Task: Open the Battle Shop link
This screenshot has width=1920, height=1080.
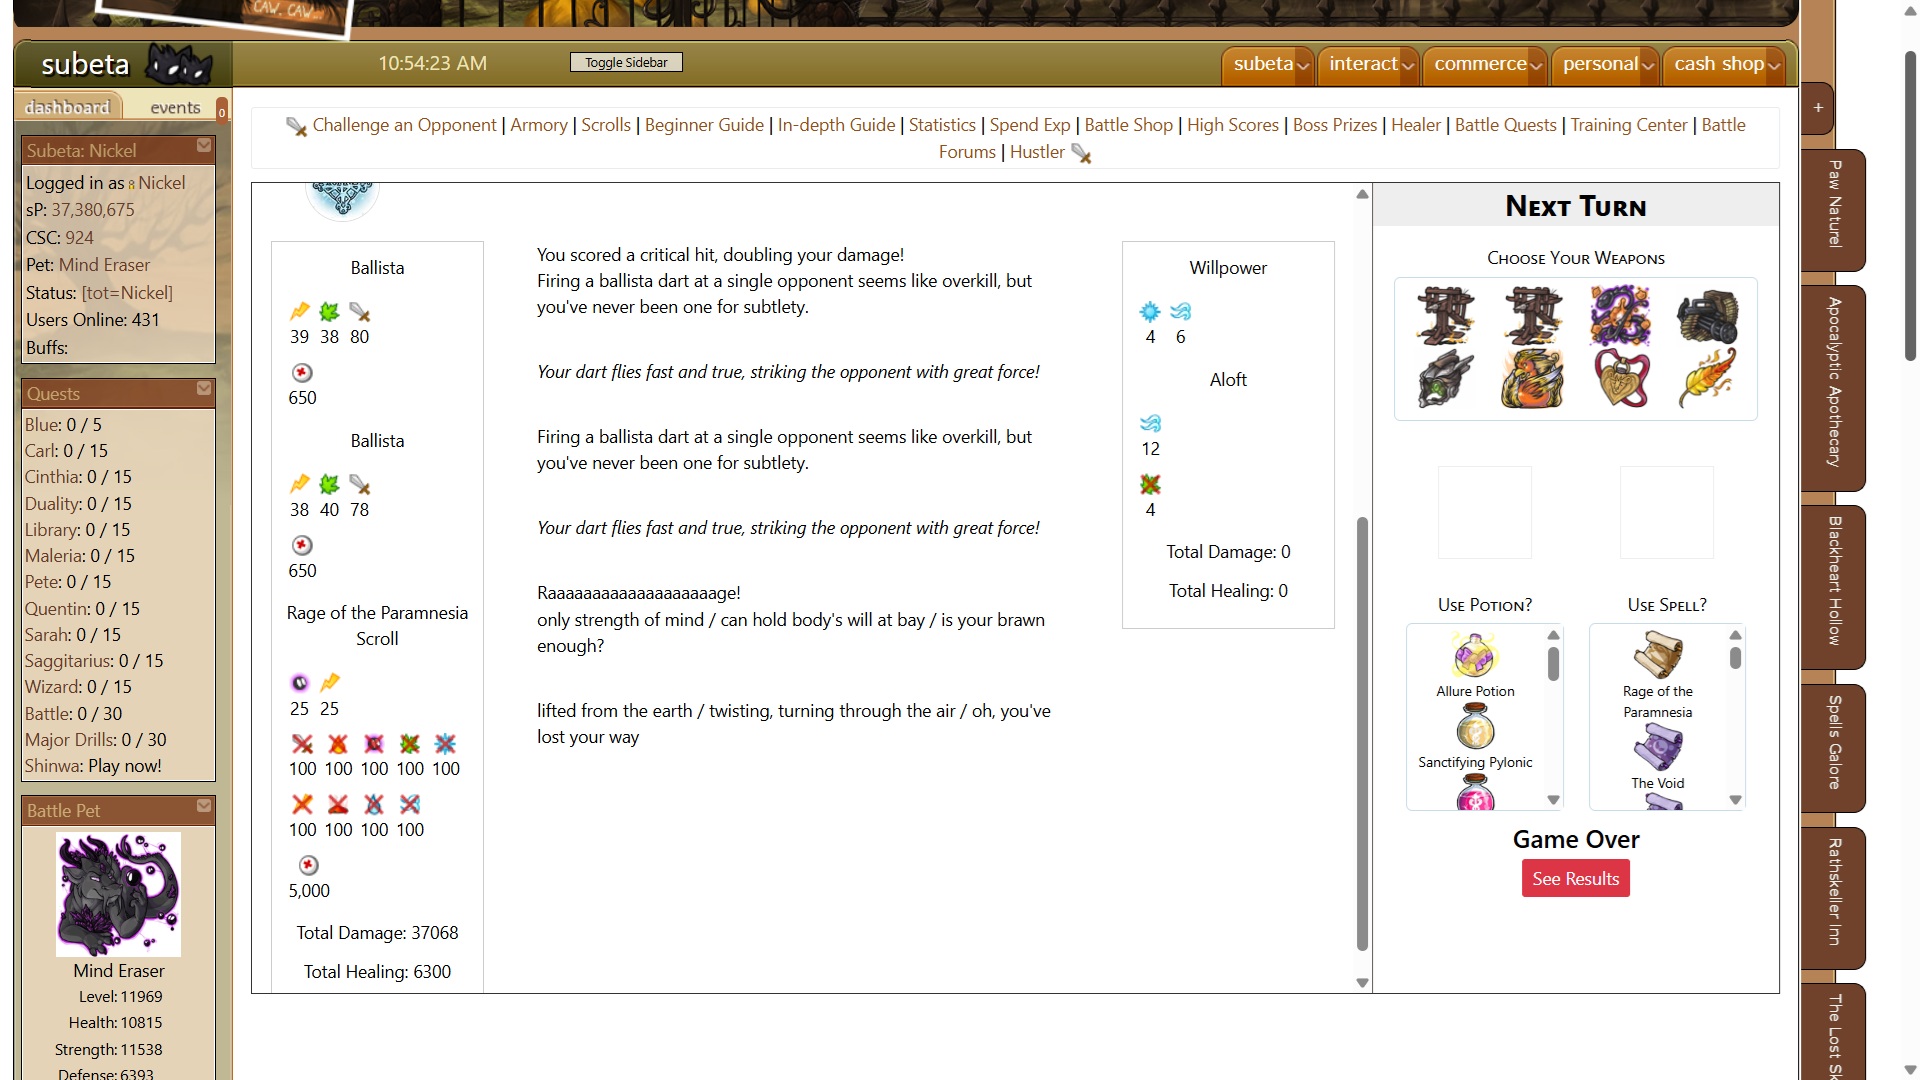Action: 1128,125
